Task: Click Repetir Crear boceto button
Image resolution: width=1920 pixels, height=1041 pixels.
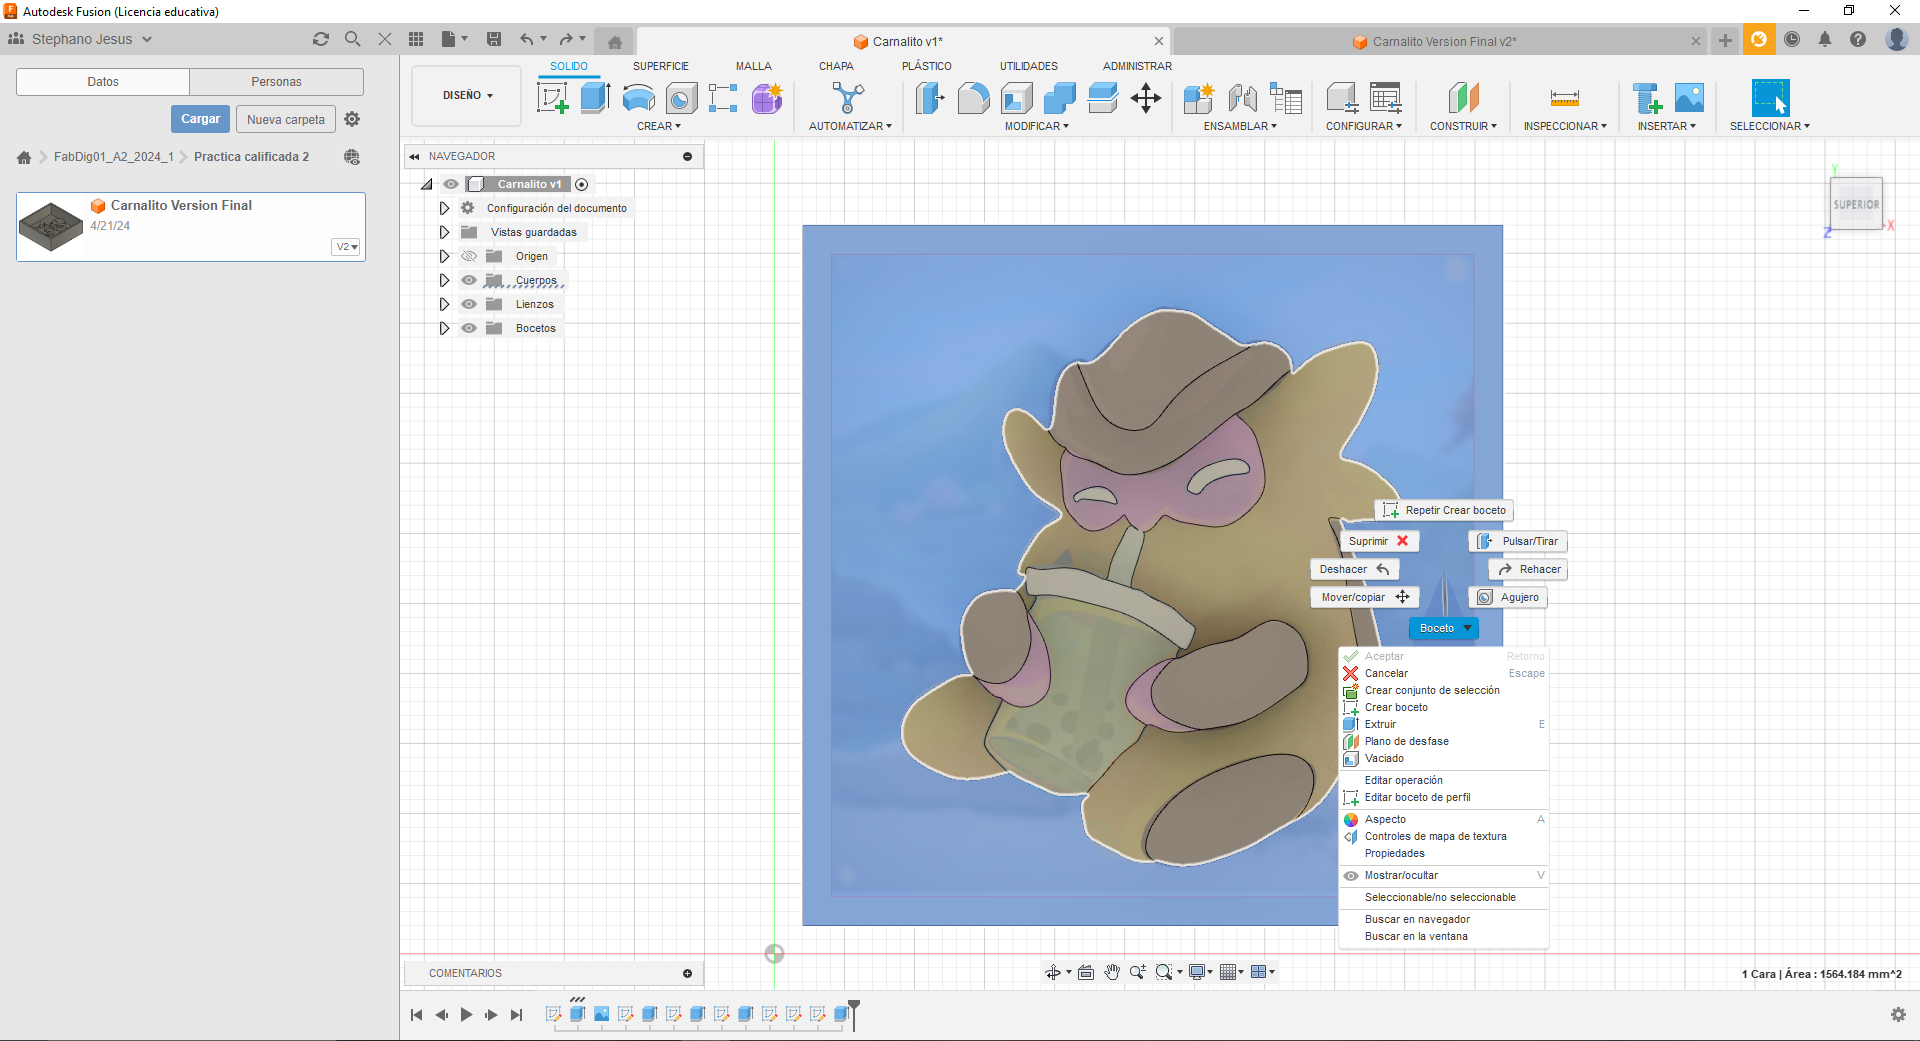Action: 1444,510
